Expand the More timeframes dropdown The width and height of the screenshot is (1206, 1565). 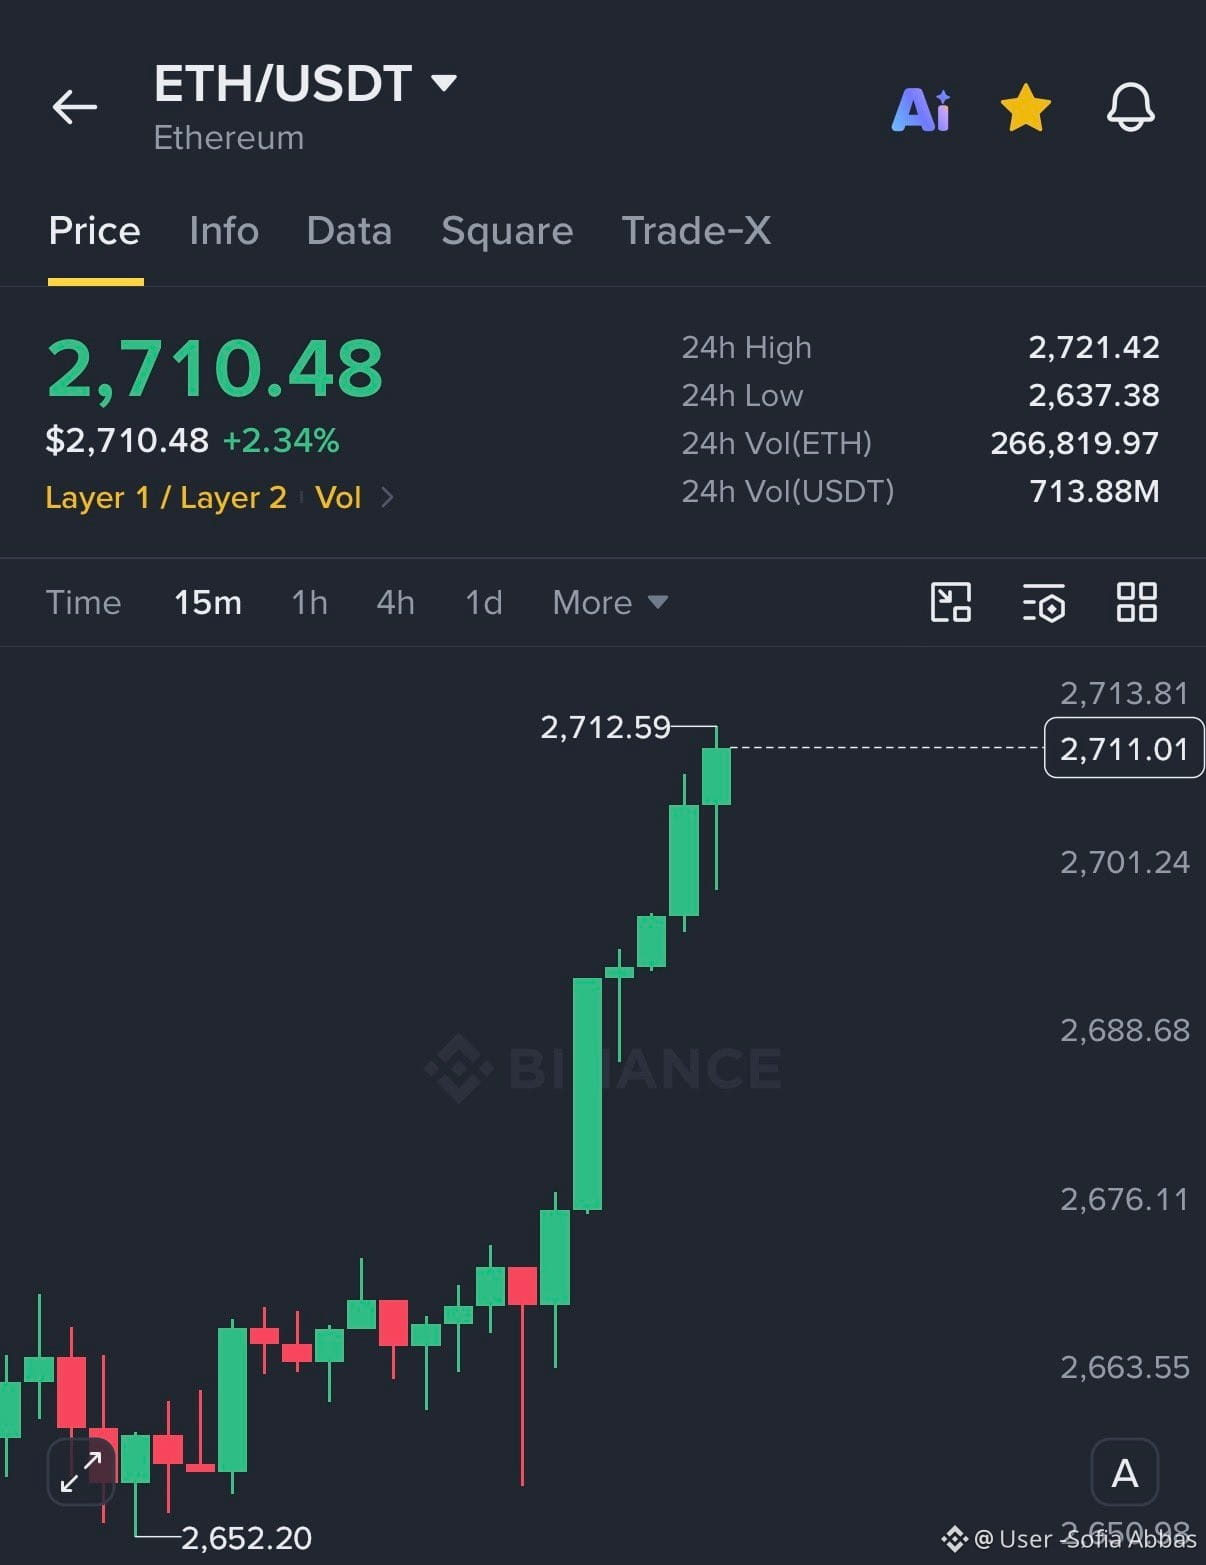click(610, 602)
